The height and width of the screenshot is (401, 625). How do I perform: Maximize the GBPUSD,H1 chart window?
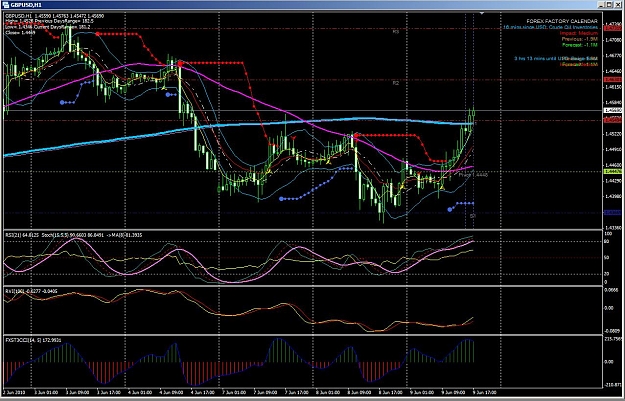click(x=610, y=4)
